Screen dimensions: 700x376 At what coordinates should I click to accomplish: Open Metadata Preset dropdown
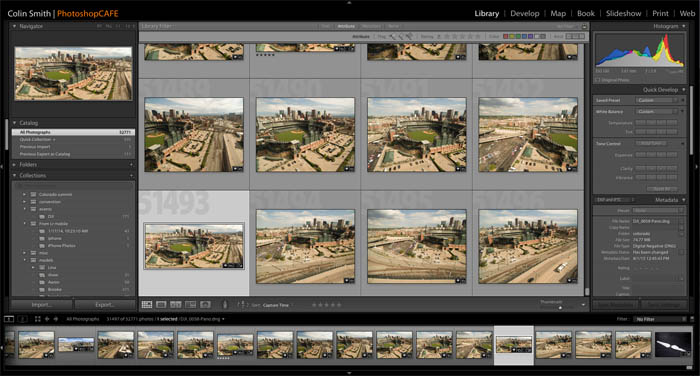[658, 210]
